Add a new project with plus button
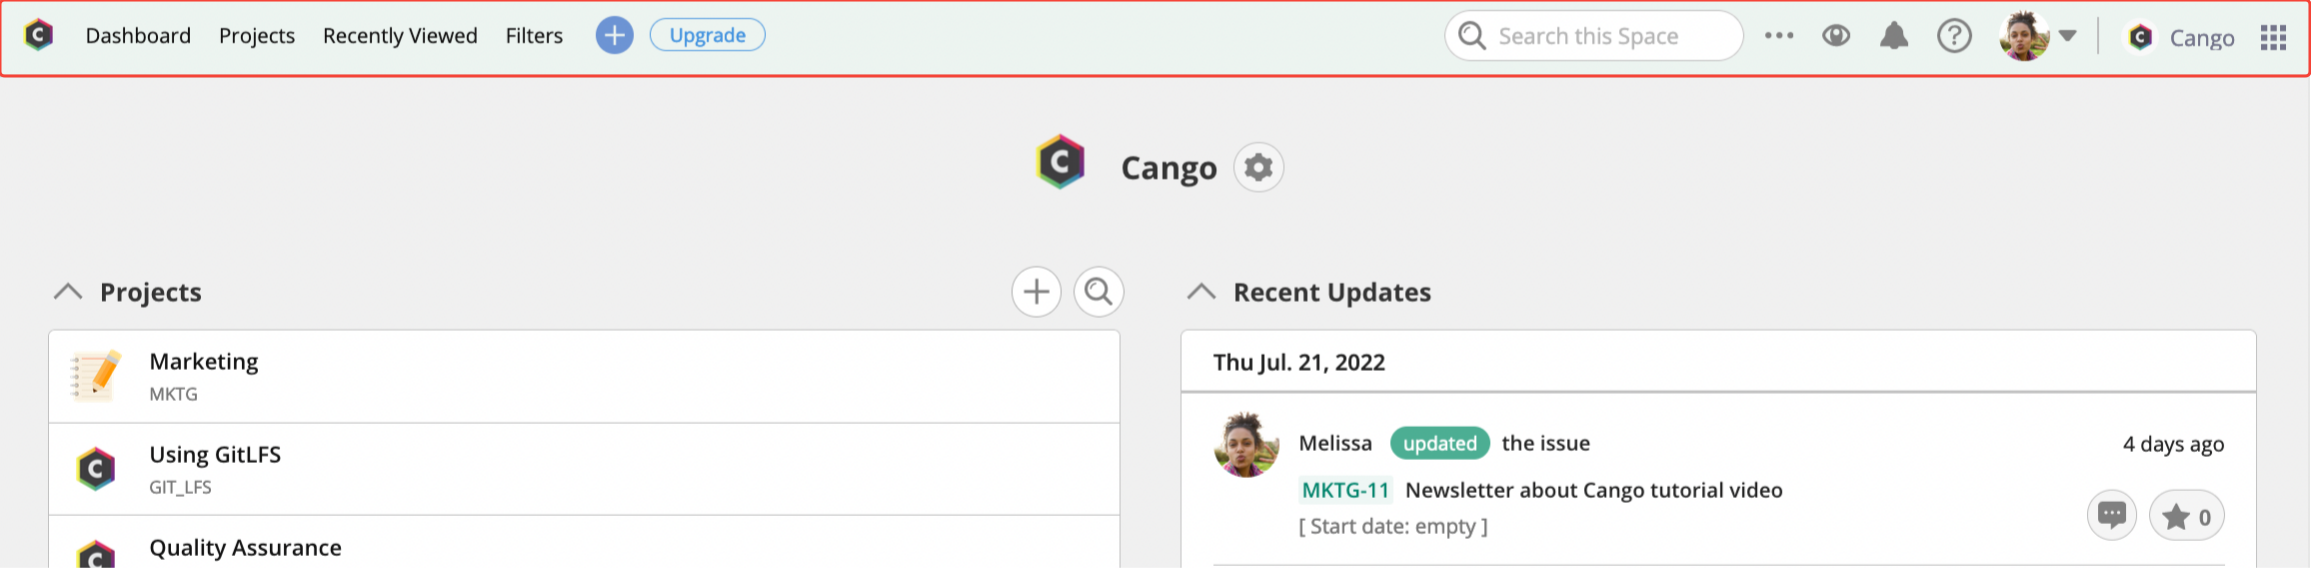 tap(1036, 292)
